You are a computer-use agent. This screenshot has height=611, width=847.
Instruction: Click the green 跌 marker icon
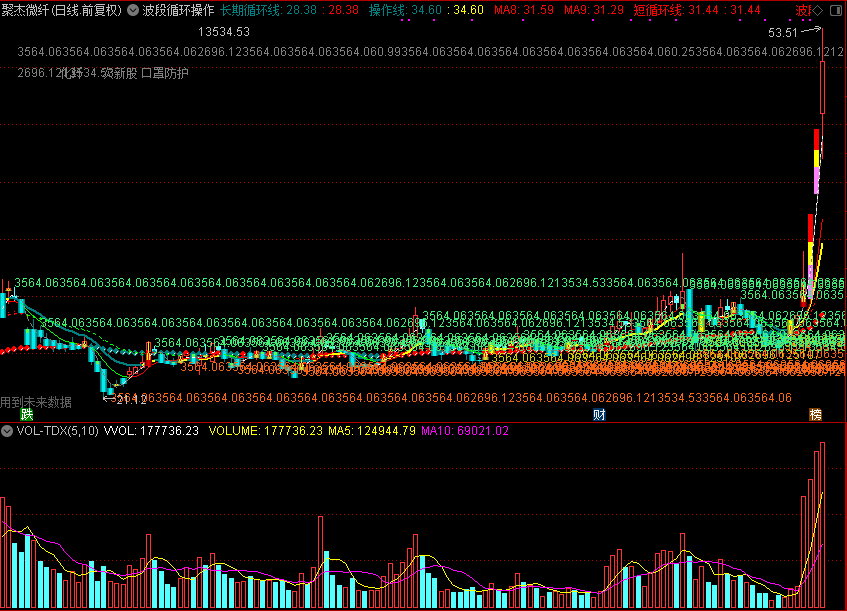(26, 414)
